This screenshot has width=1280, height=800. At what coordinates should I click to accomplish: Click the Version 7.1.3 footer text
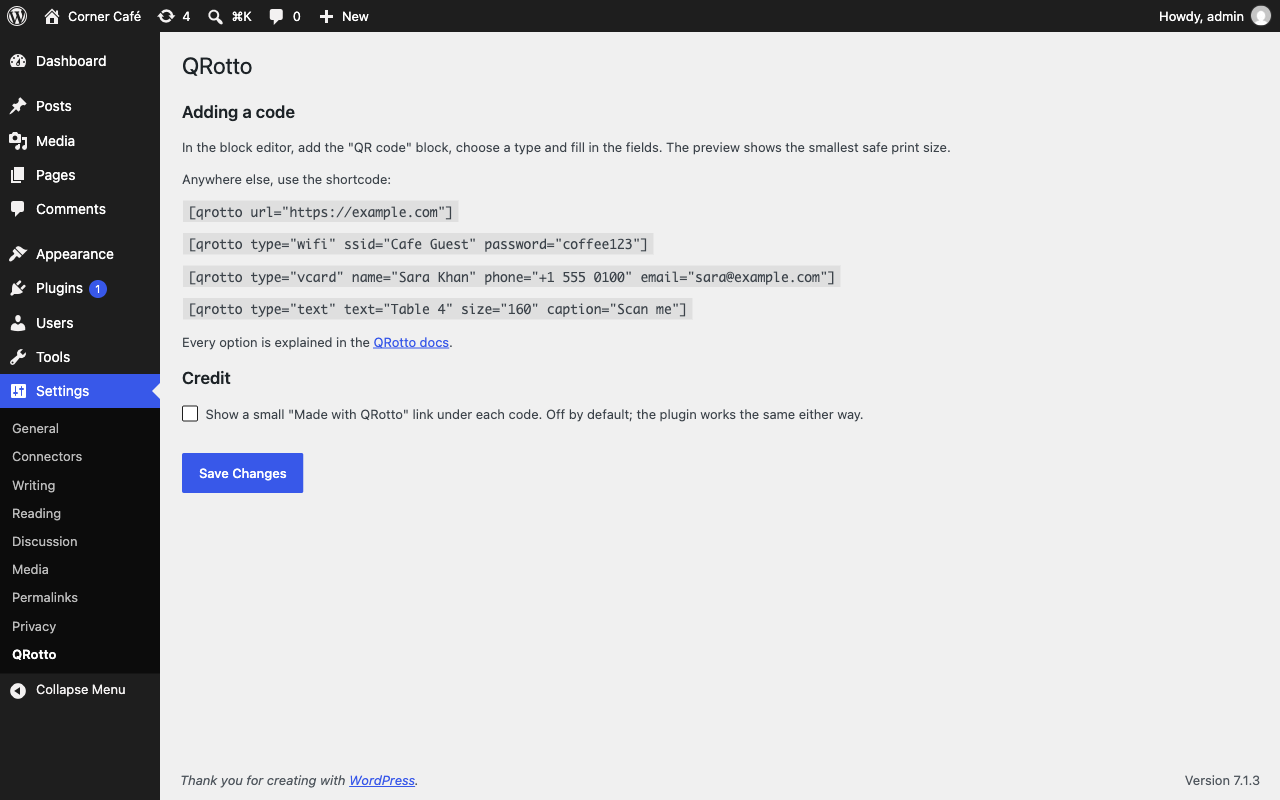click(x=1222, y=780)
